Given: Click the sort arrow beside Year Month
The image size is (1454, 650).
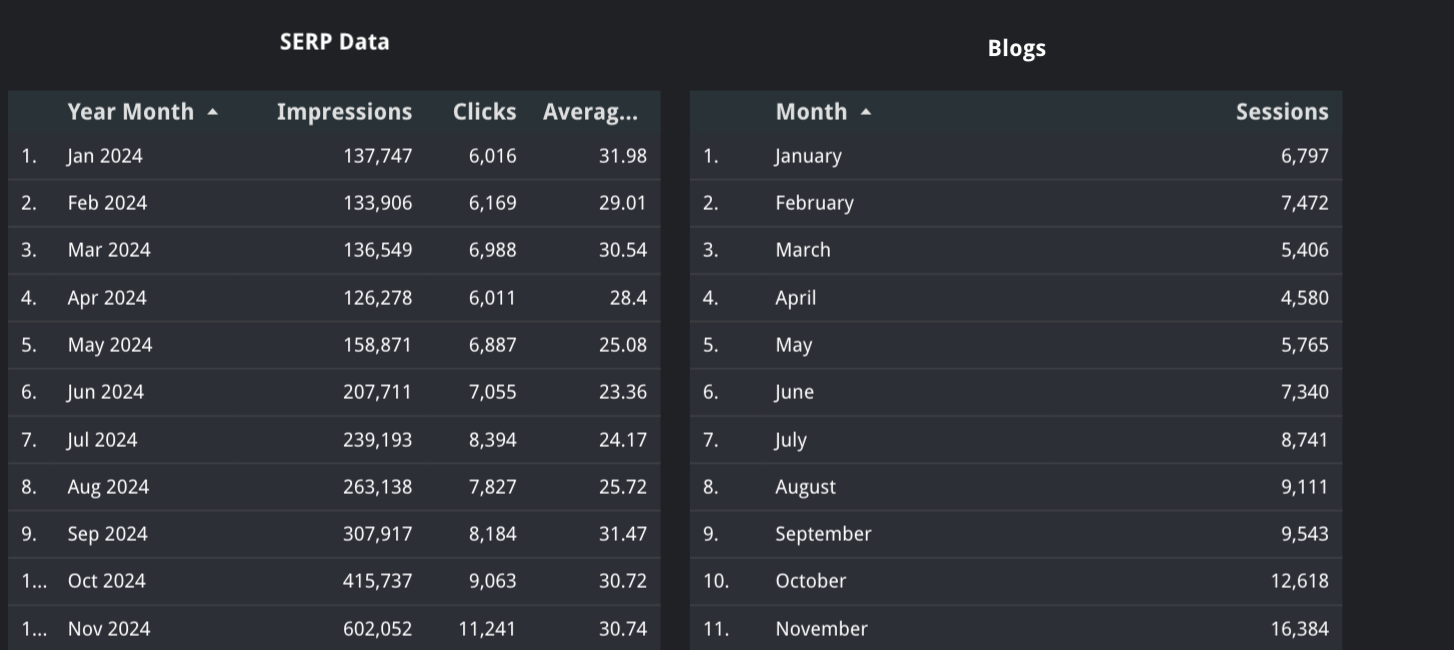Looking at the screenshot, I should tap(212, 112).
